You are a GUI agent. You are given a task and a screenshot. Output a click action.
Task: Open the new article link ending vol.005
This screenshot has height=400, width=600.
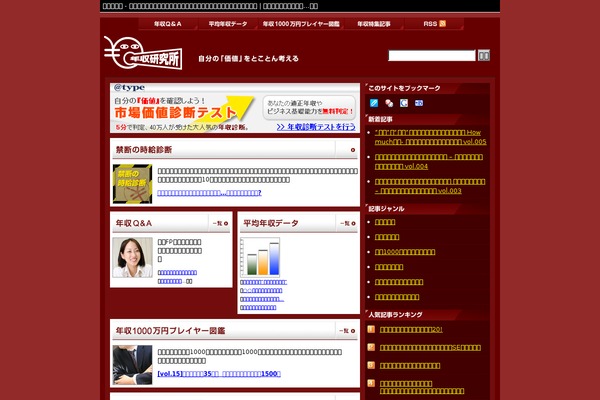(430, 137)
